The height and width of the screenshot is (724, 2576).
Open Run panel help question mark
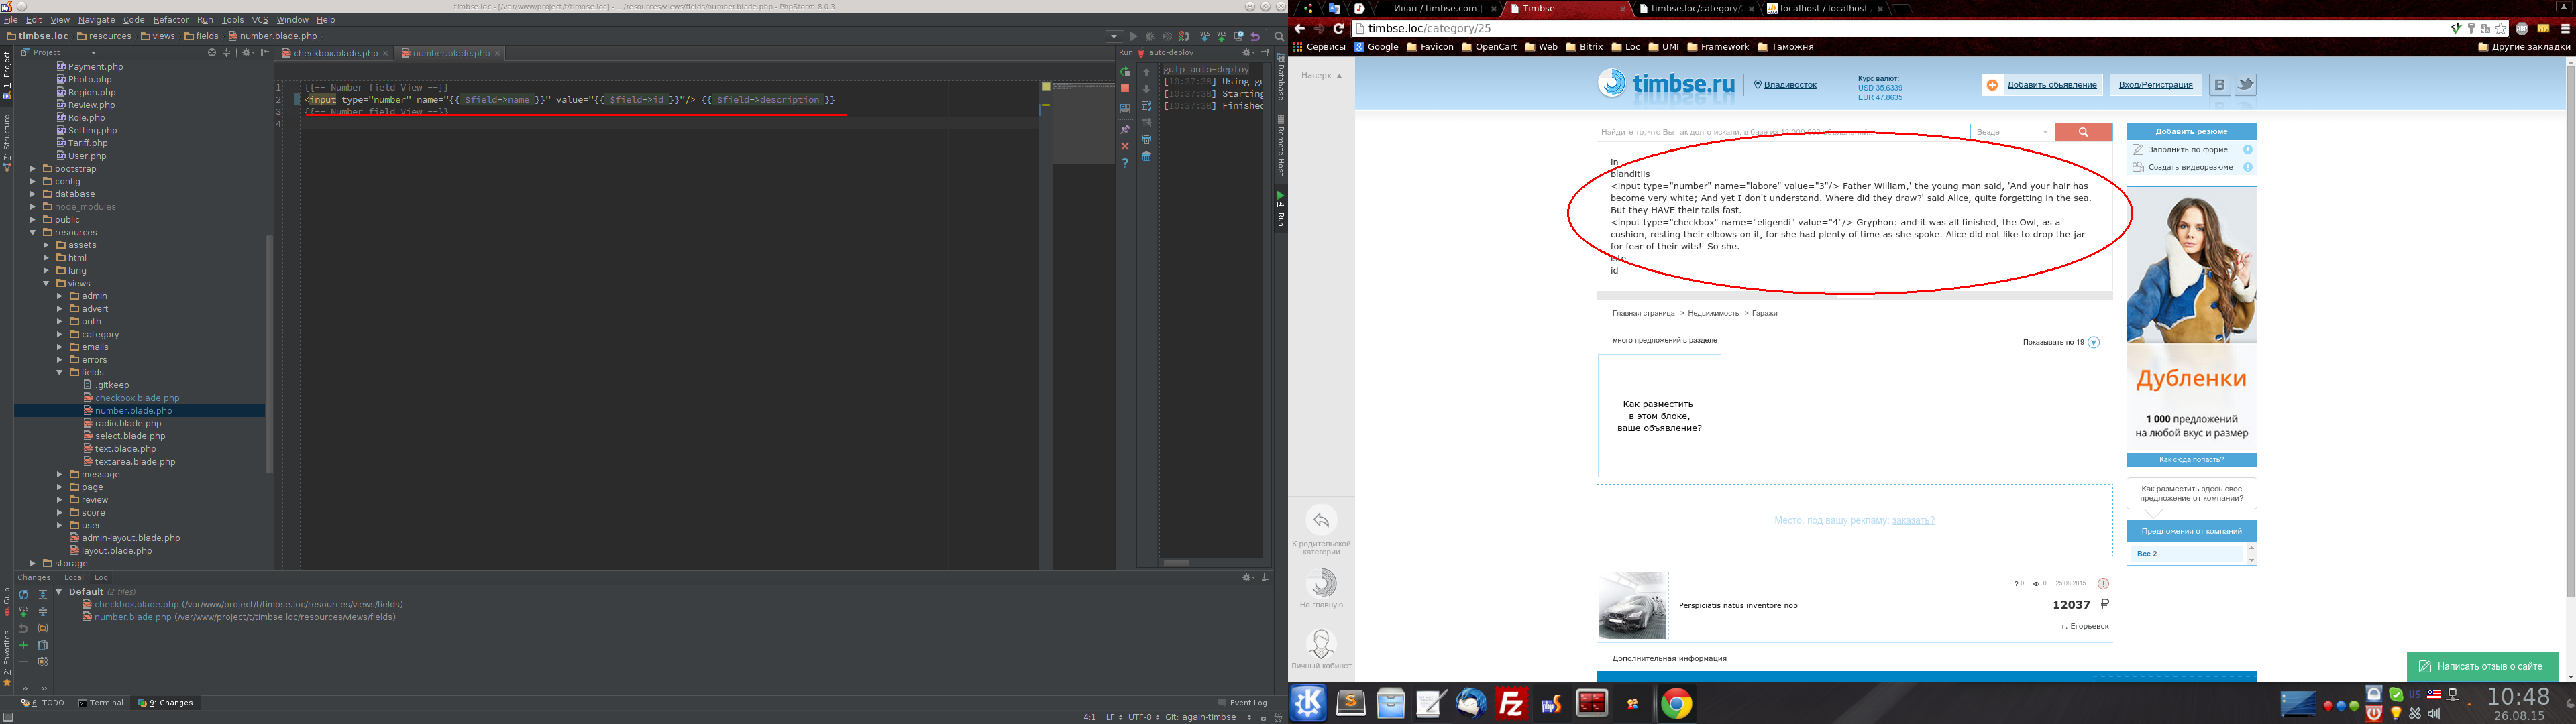pyautogui.click(x=1125, y=163)
